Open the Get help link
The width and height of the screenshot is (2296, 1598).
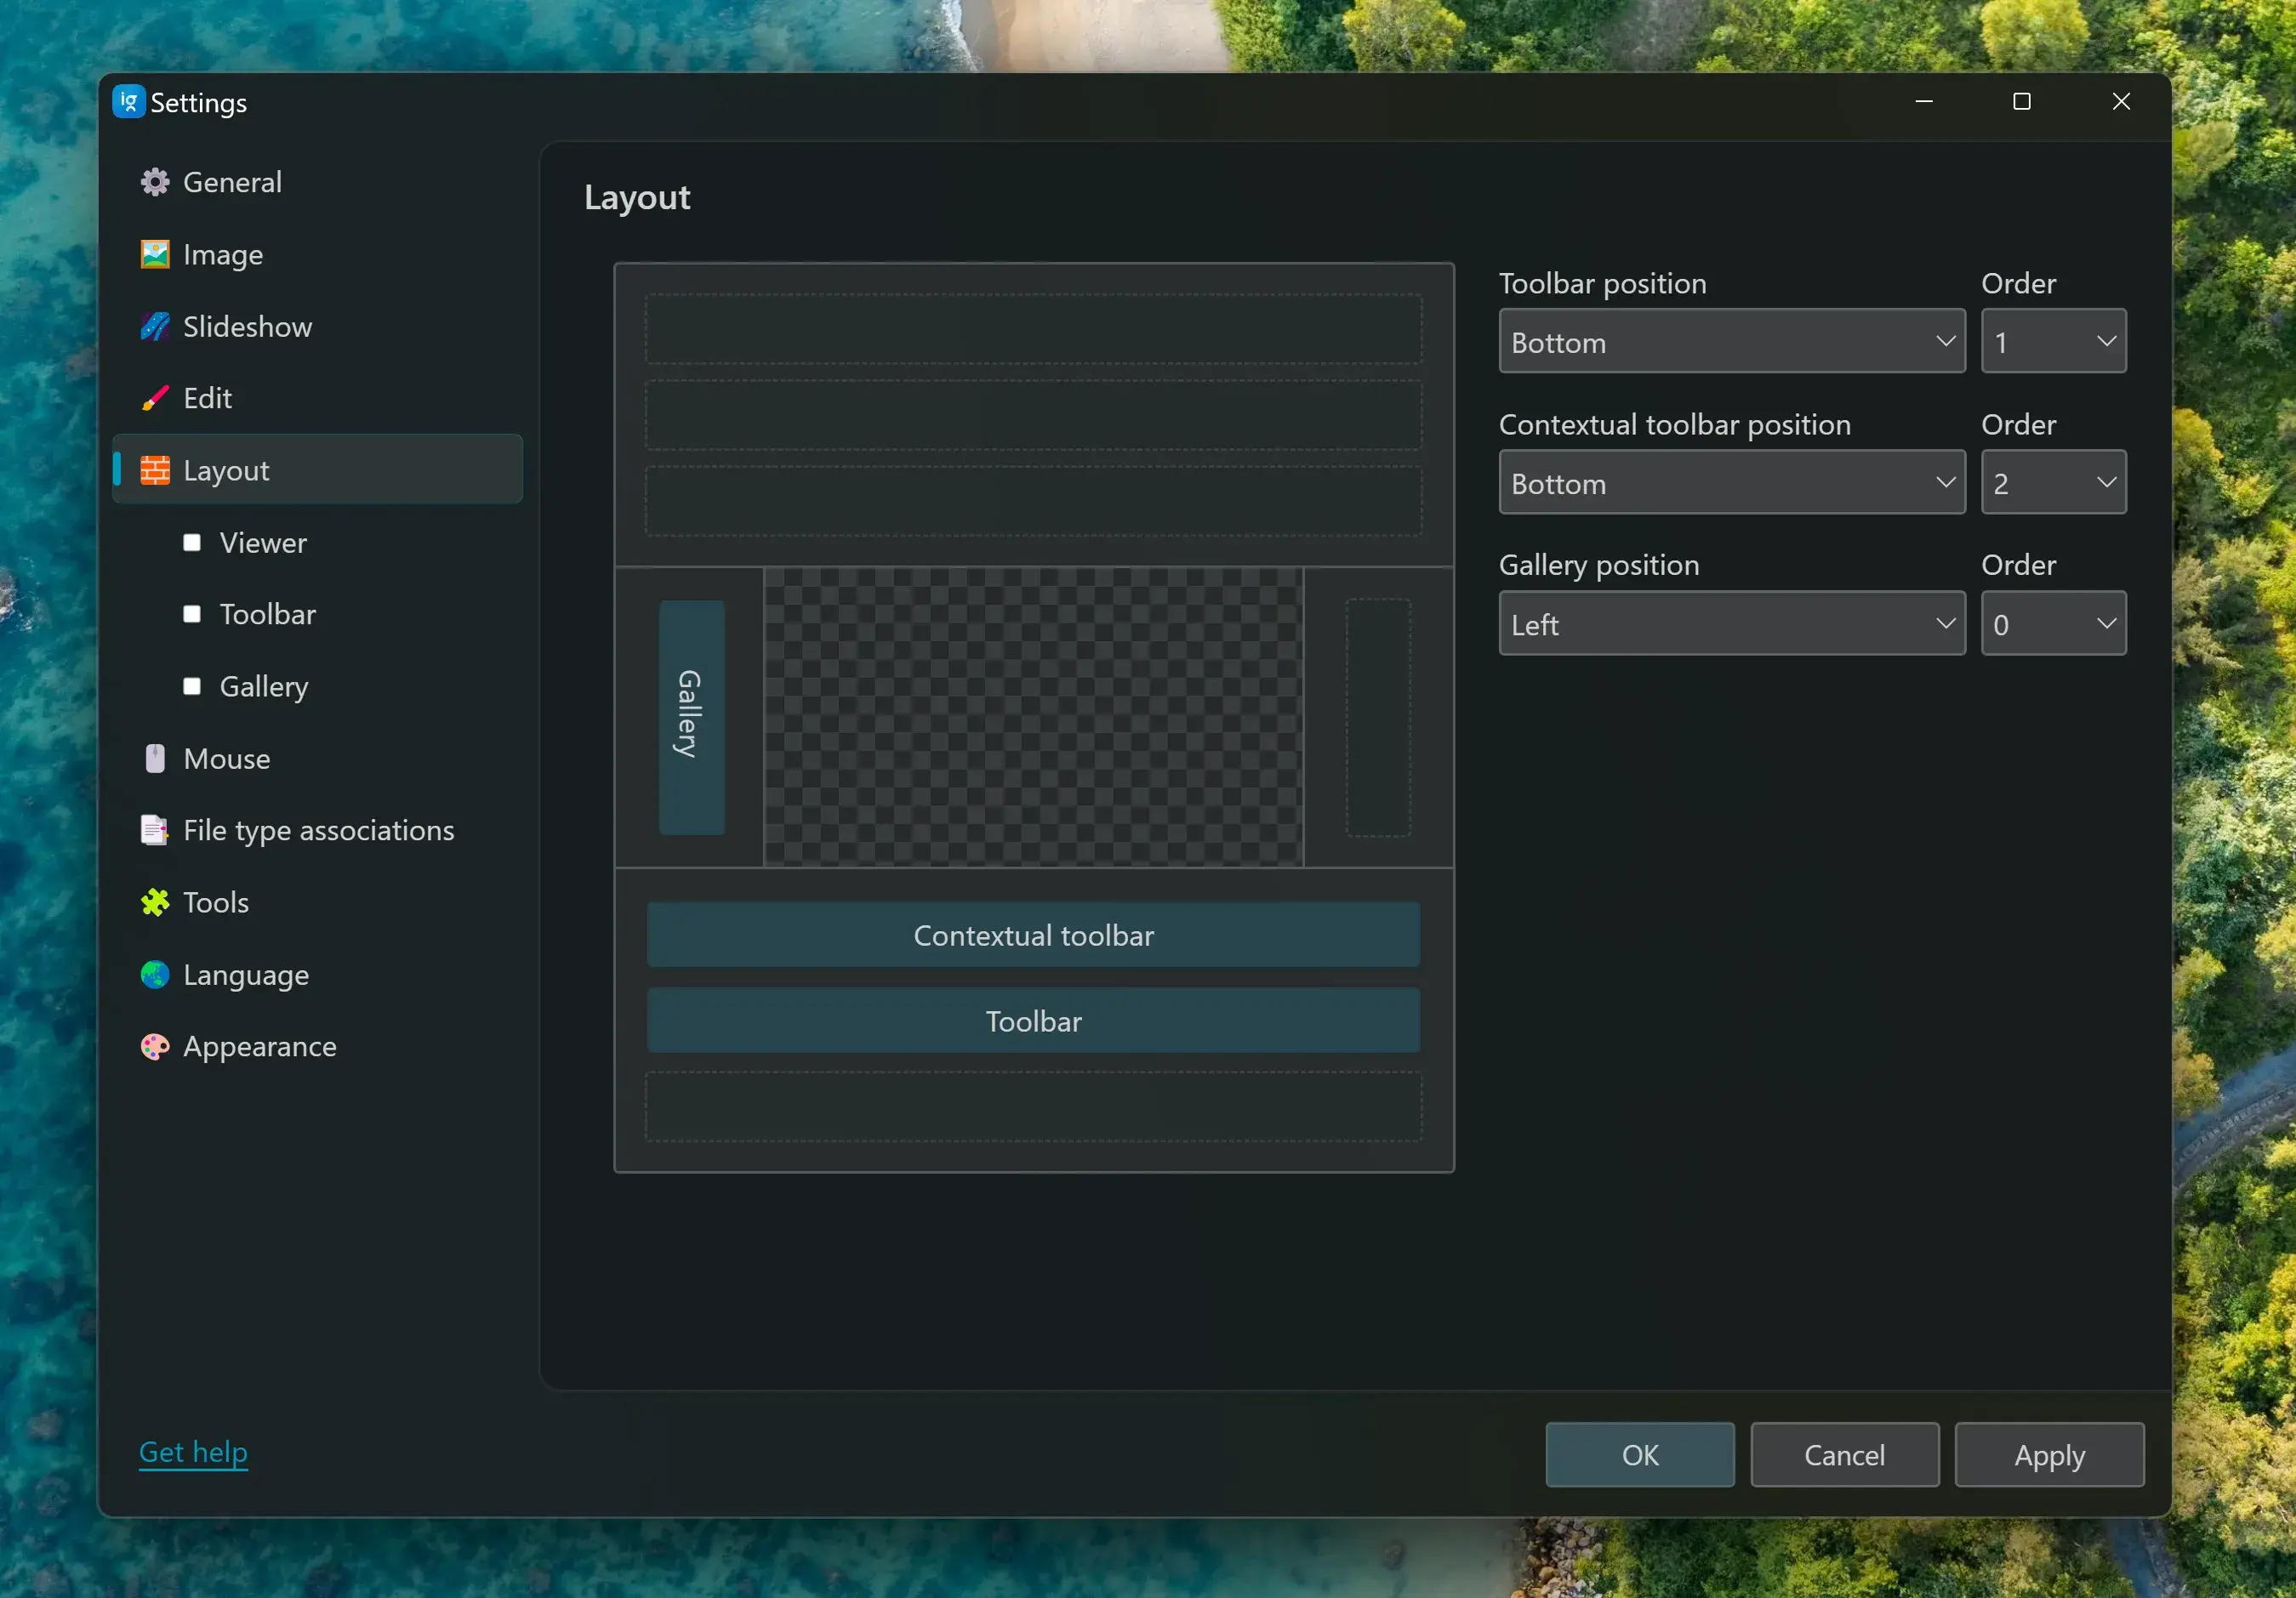click(193, 1452)
